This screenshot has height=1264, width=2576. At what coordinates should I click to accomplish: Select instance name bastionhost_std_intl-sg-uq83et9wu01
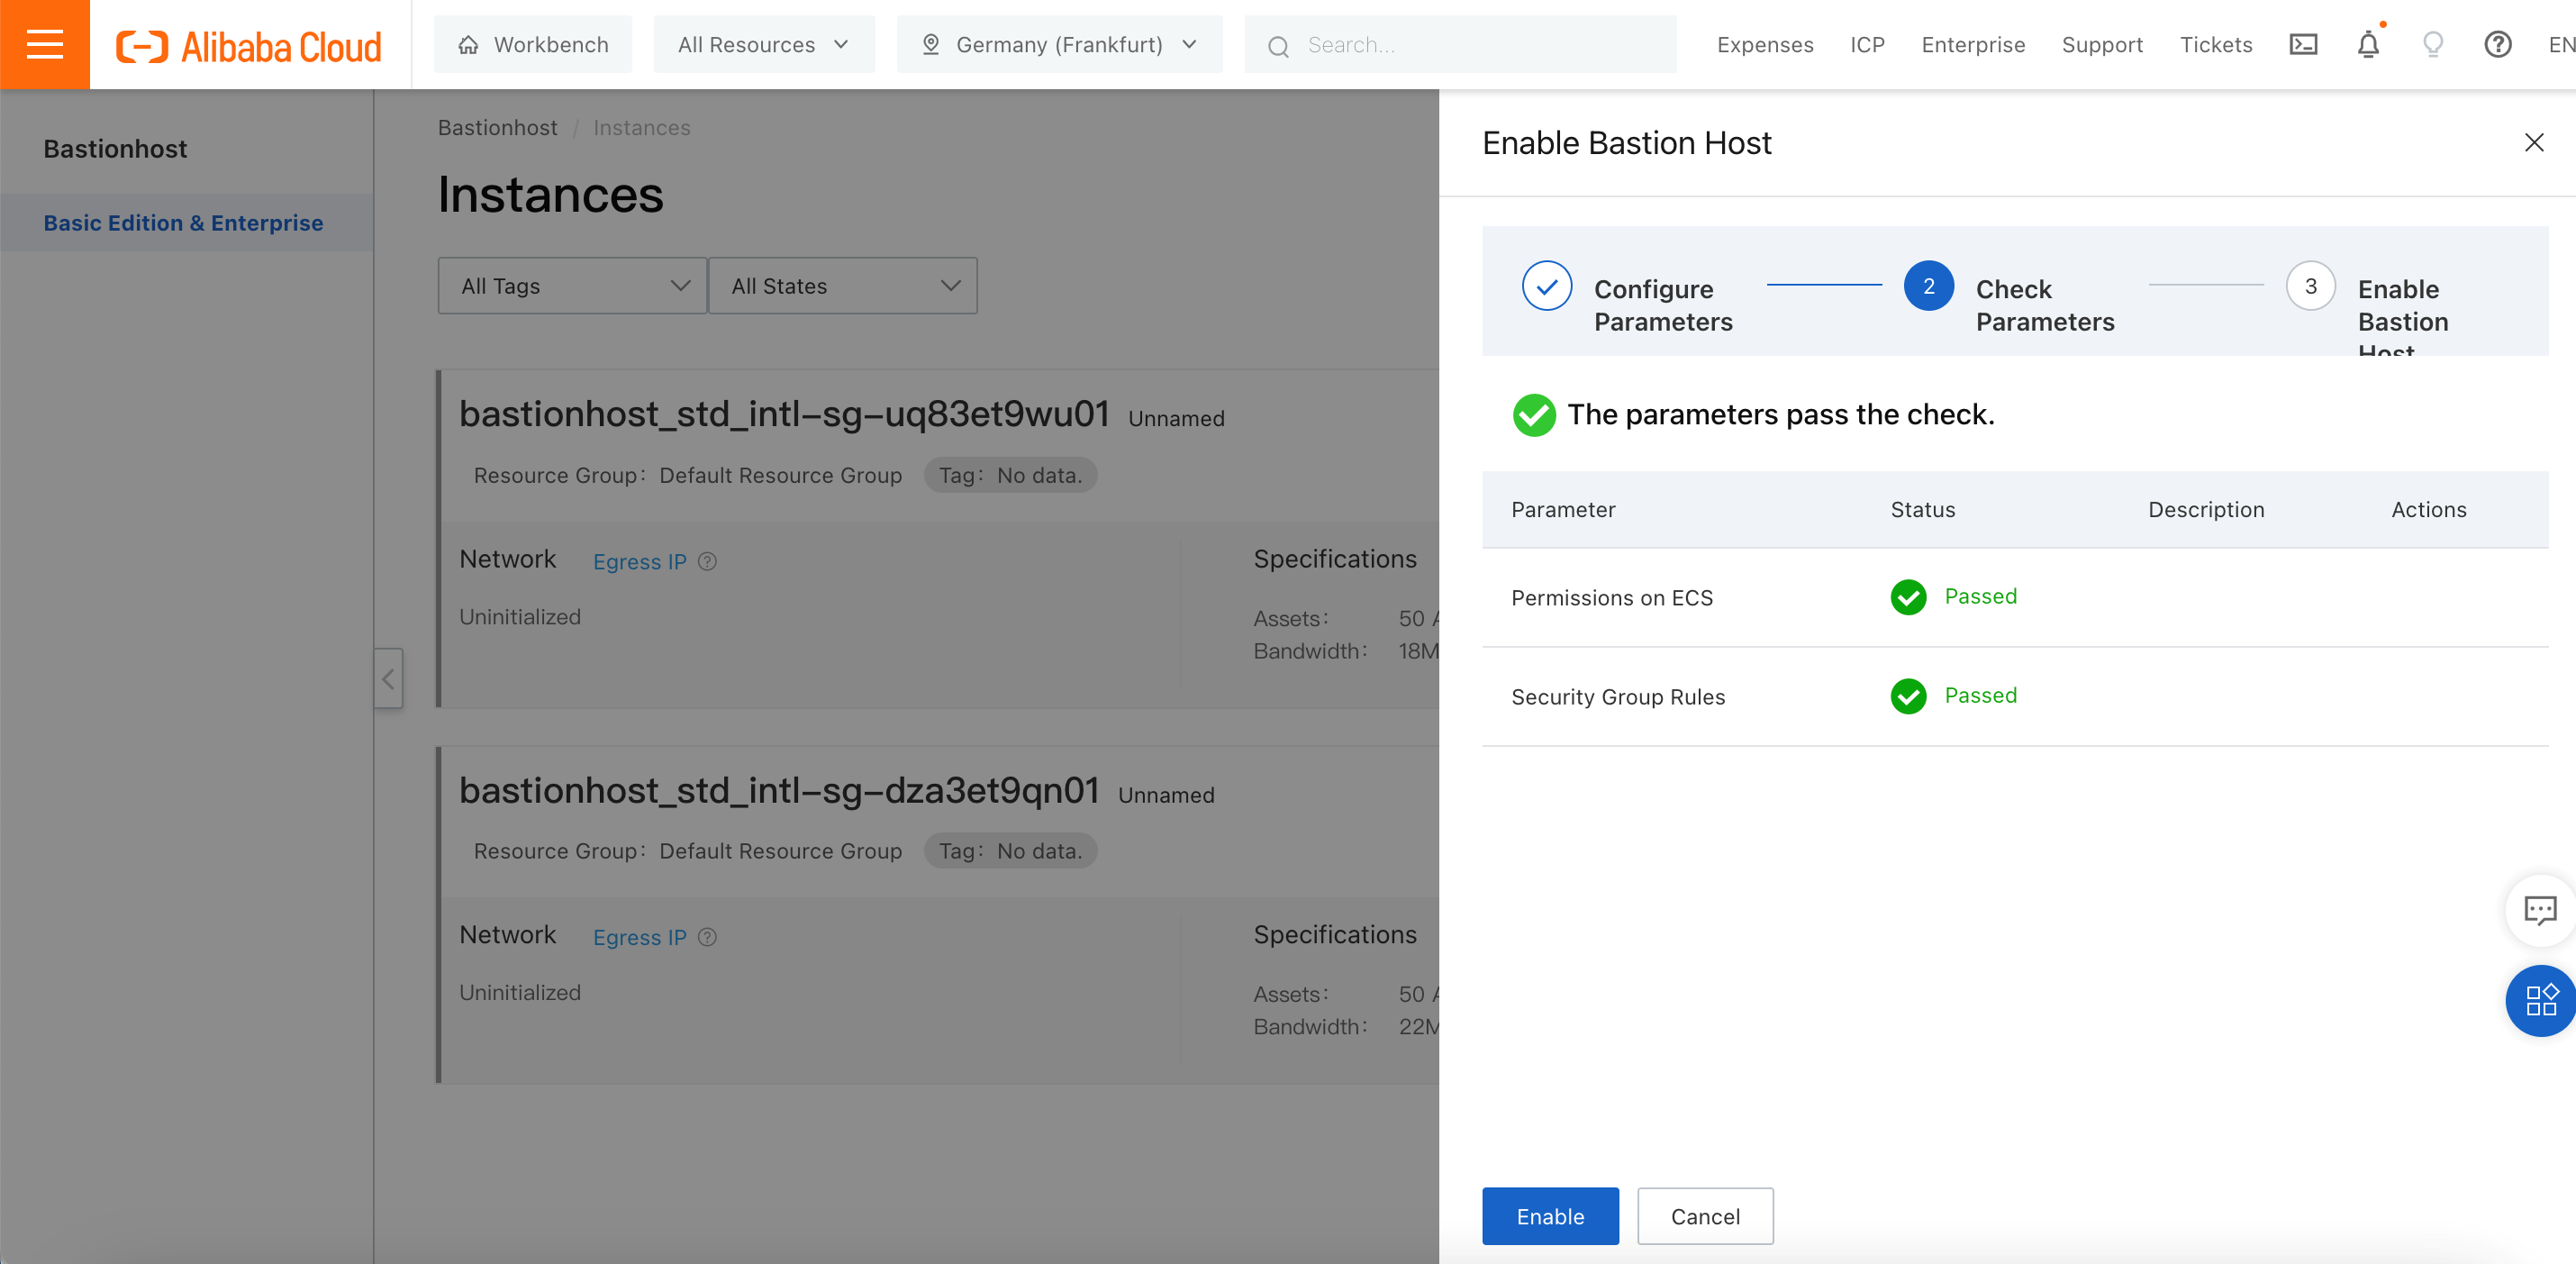[x=784, y=414]
